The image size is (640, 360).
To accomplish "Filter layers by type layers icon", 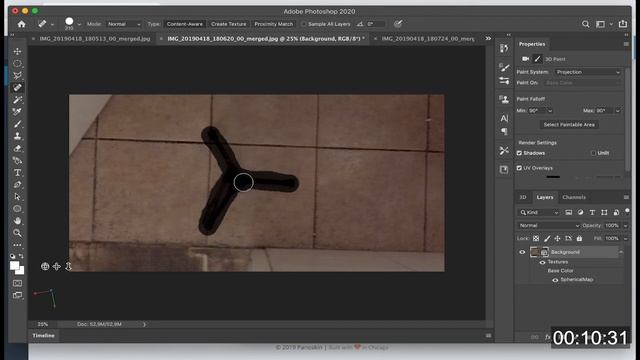I will 592,212.
